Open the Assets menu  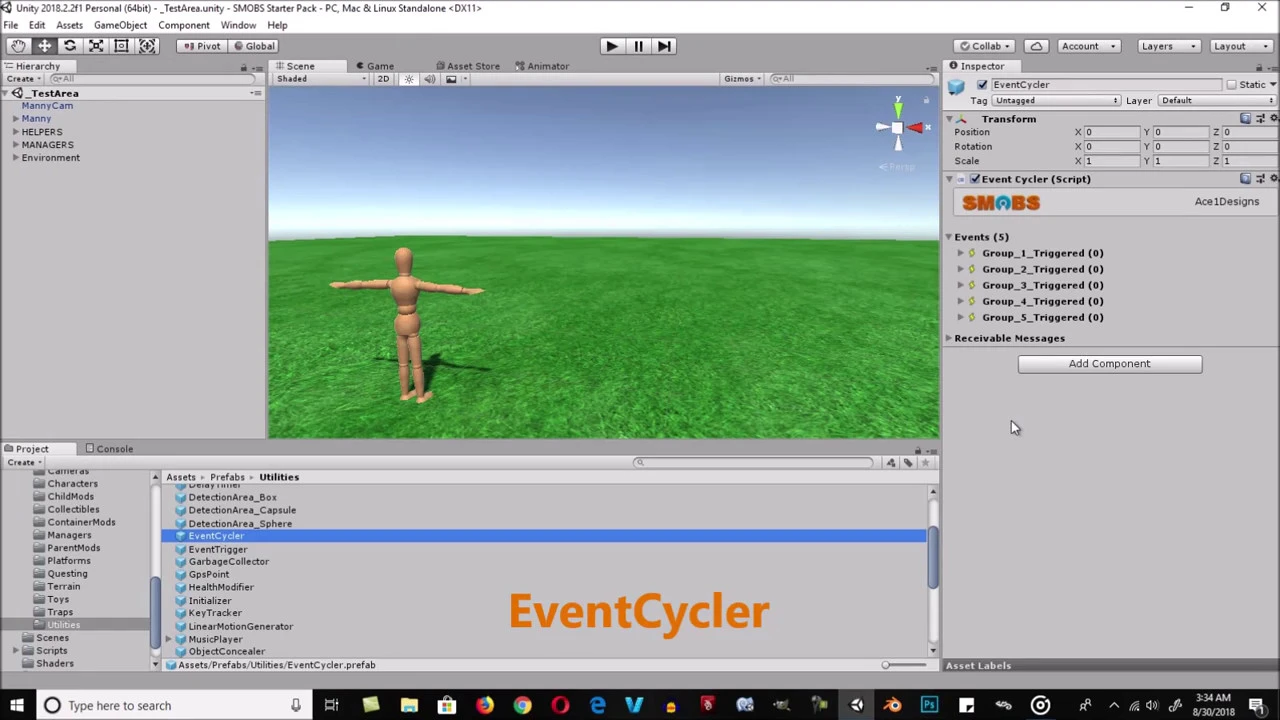click(69, 25)
